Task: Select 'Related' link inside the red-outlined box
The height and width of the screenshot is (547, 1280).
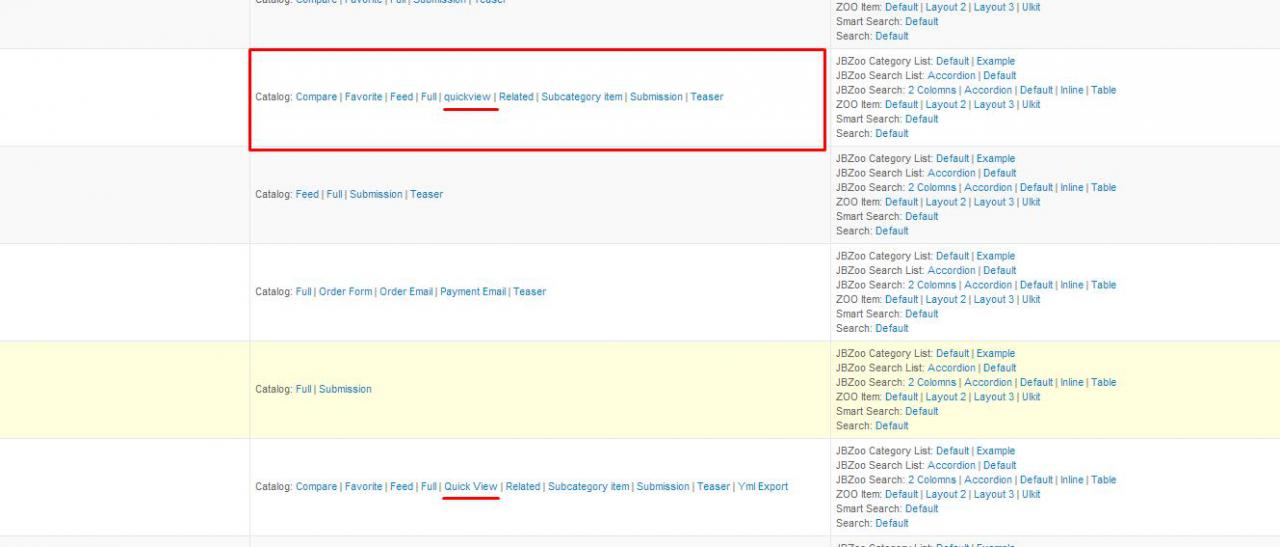Action: point(516,97)
